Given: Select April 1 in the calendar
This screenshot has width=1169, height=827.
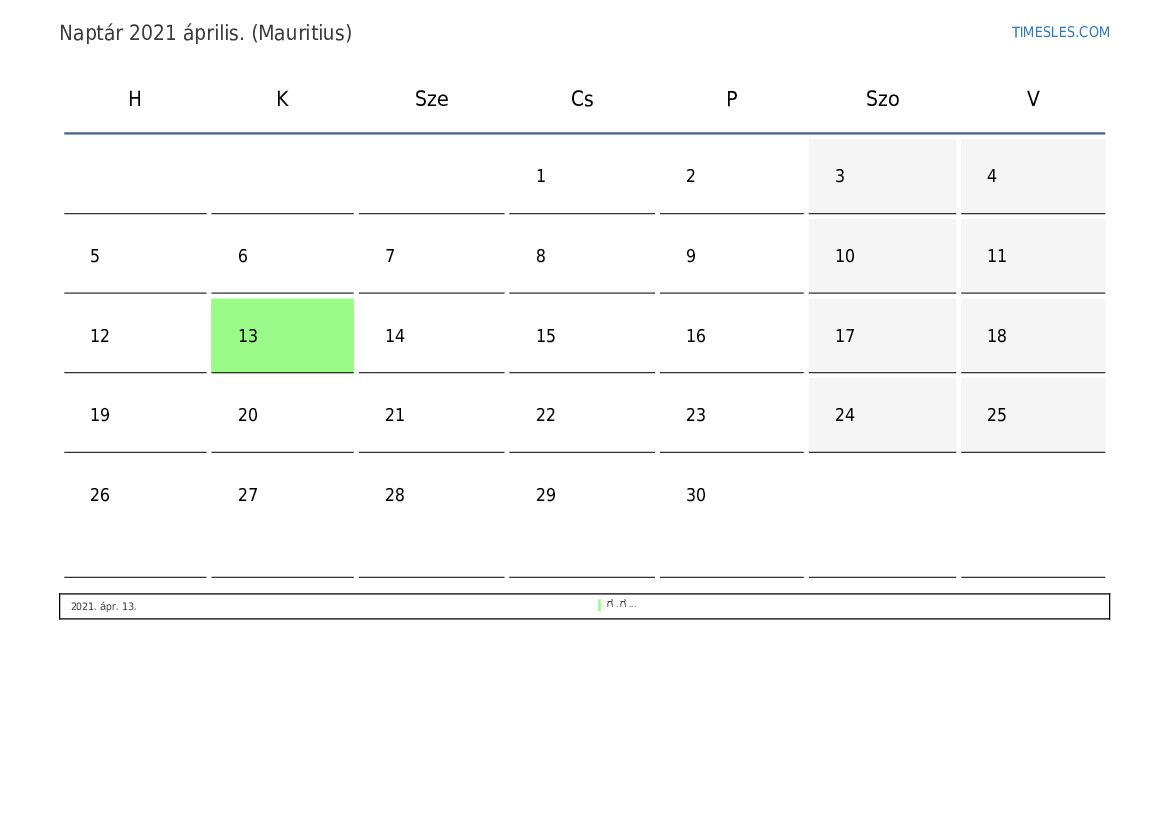Looking at the screenshot, I should point(582,176).
